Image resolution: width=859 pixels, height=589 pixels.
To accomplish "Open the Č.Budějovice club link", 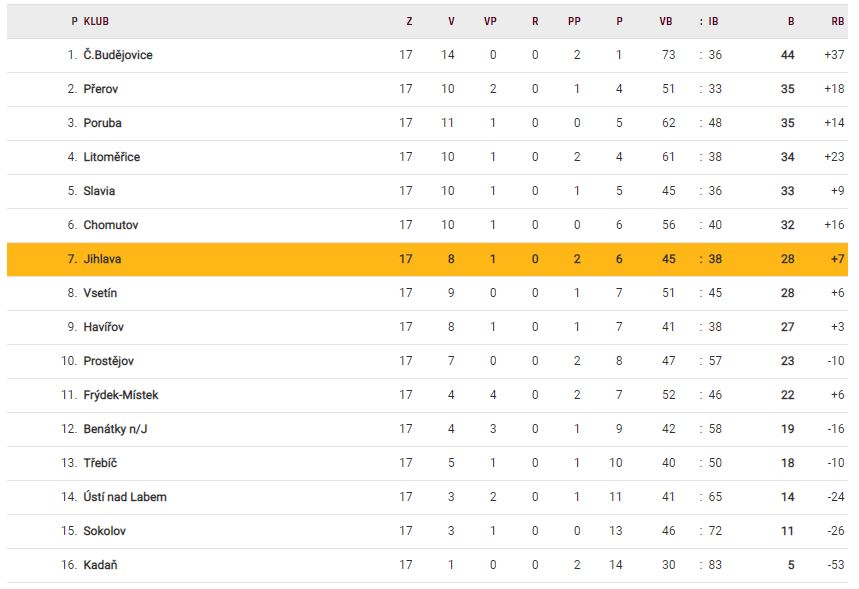I will [118, 55].
